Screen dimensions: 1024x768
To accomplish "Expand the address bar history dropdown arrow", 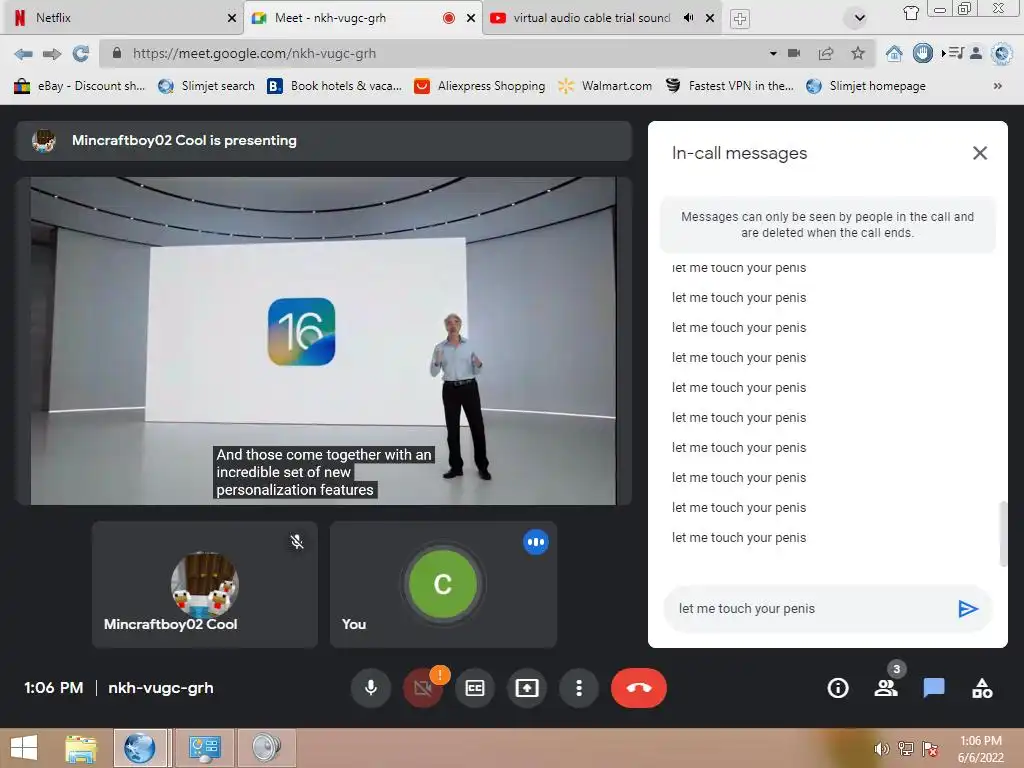I will (773, 54).
